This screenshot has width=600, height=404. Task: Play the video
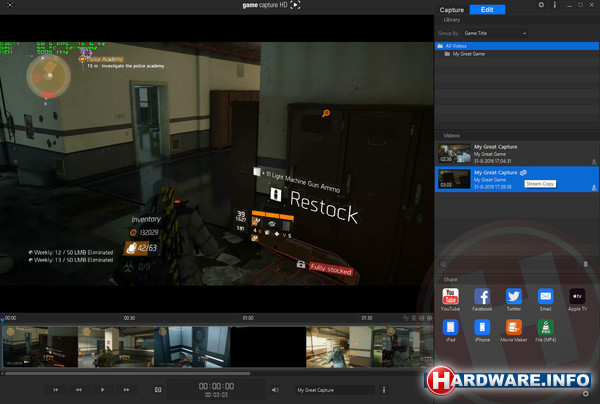click(x=102, y=389)
